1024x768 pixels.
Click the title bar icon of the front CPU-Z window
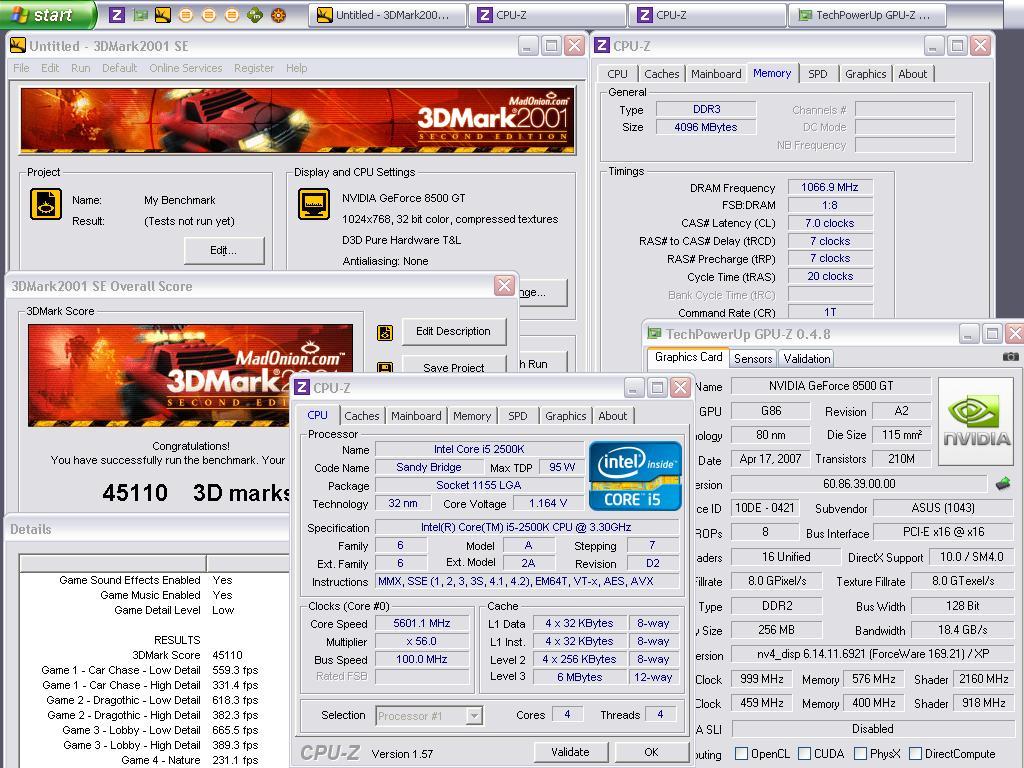click(301, 388)
